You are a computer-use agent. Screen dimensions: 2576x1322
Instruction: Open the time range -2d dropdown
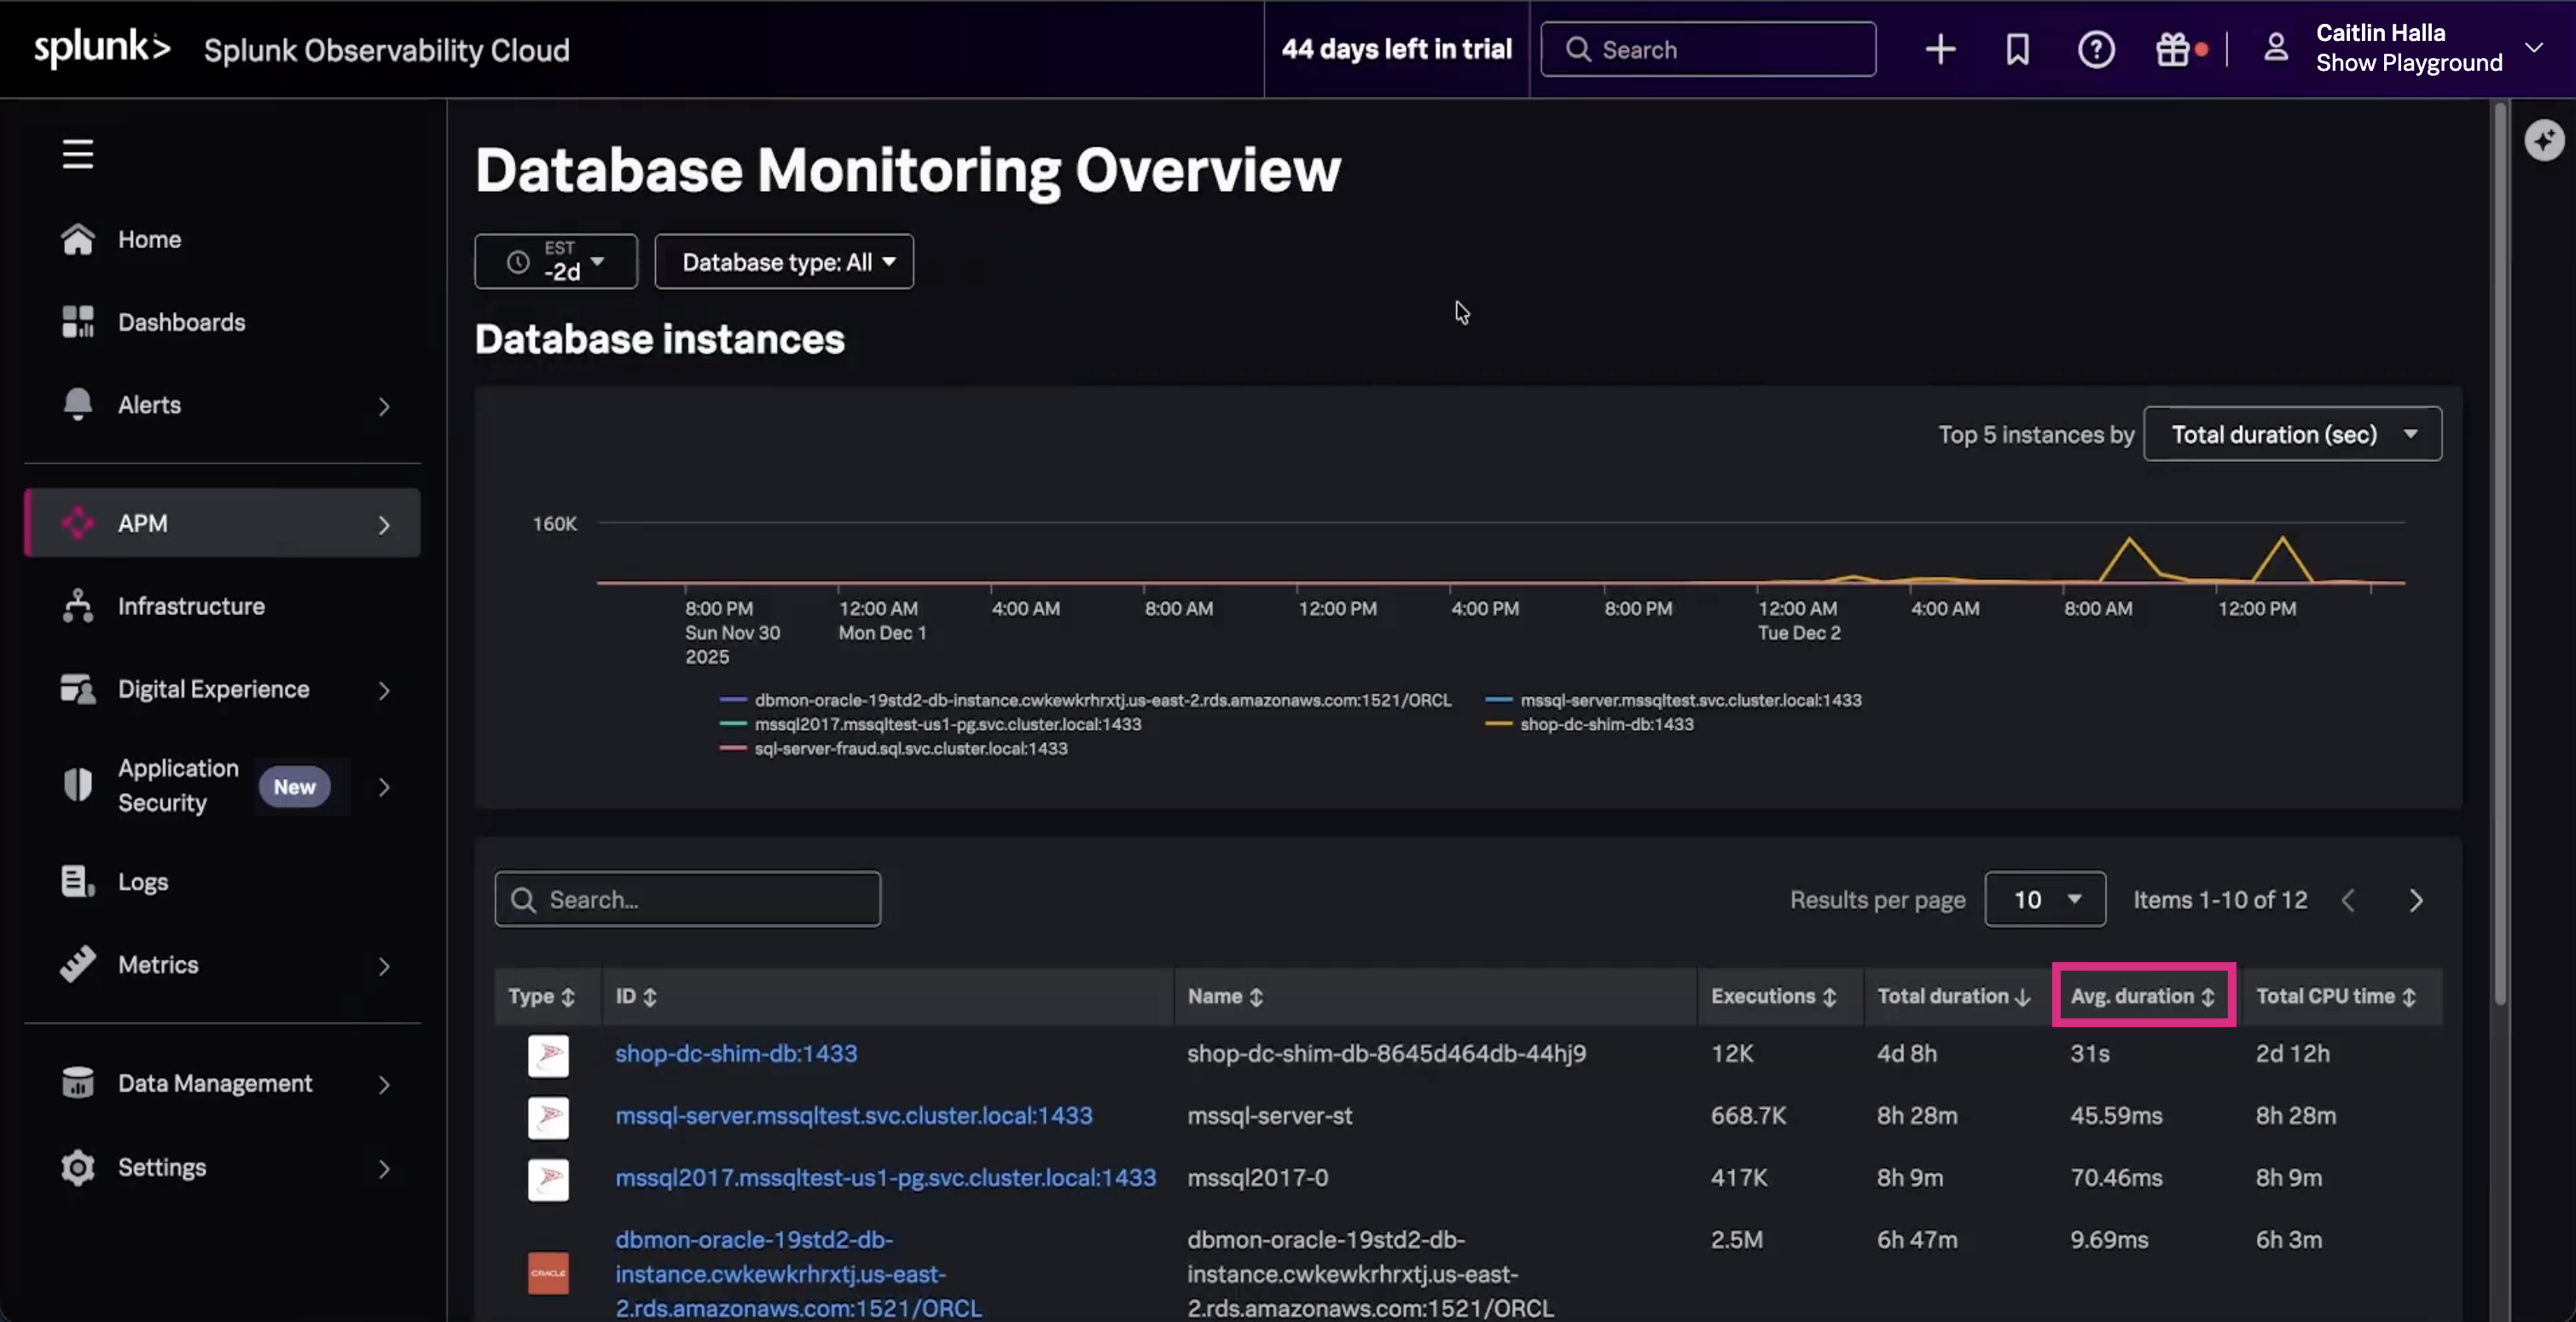[556, 261]
